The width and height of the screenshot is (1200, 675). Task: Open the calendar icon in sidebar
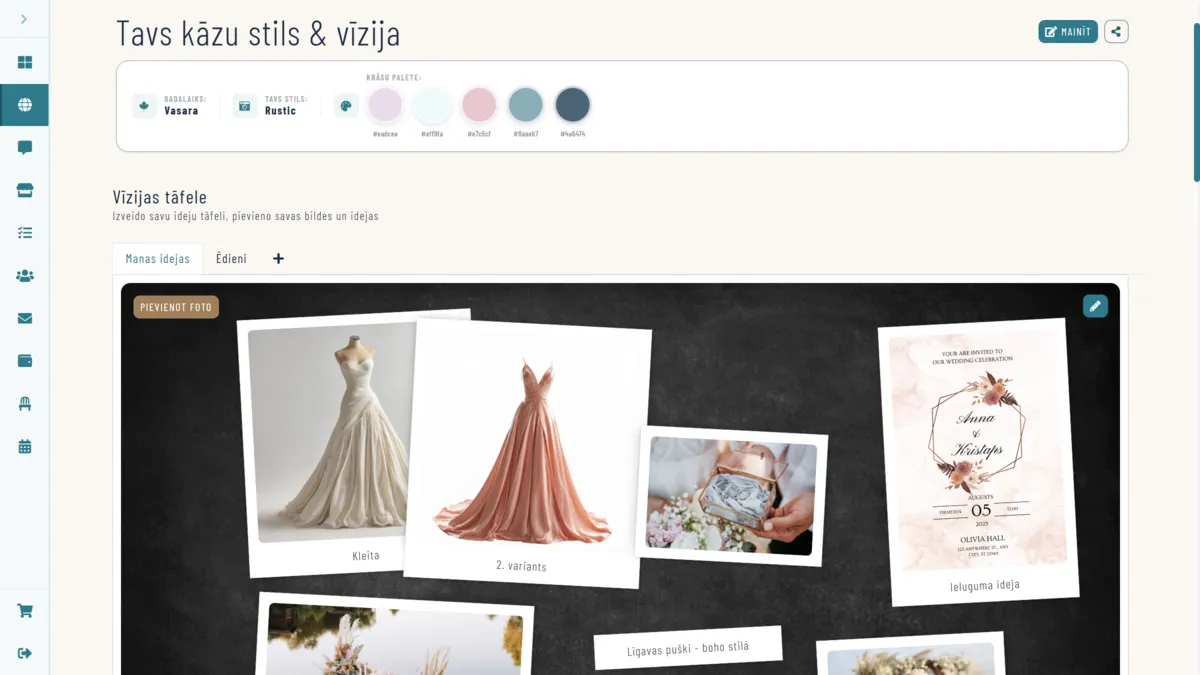[25, 447]
